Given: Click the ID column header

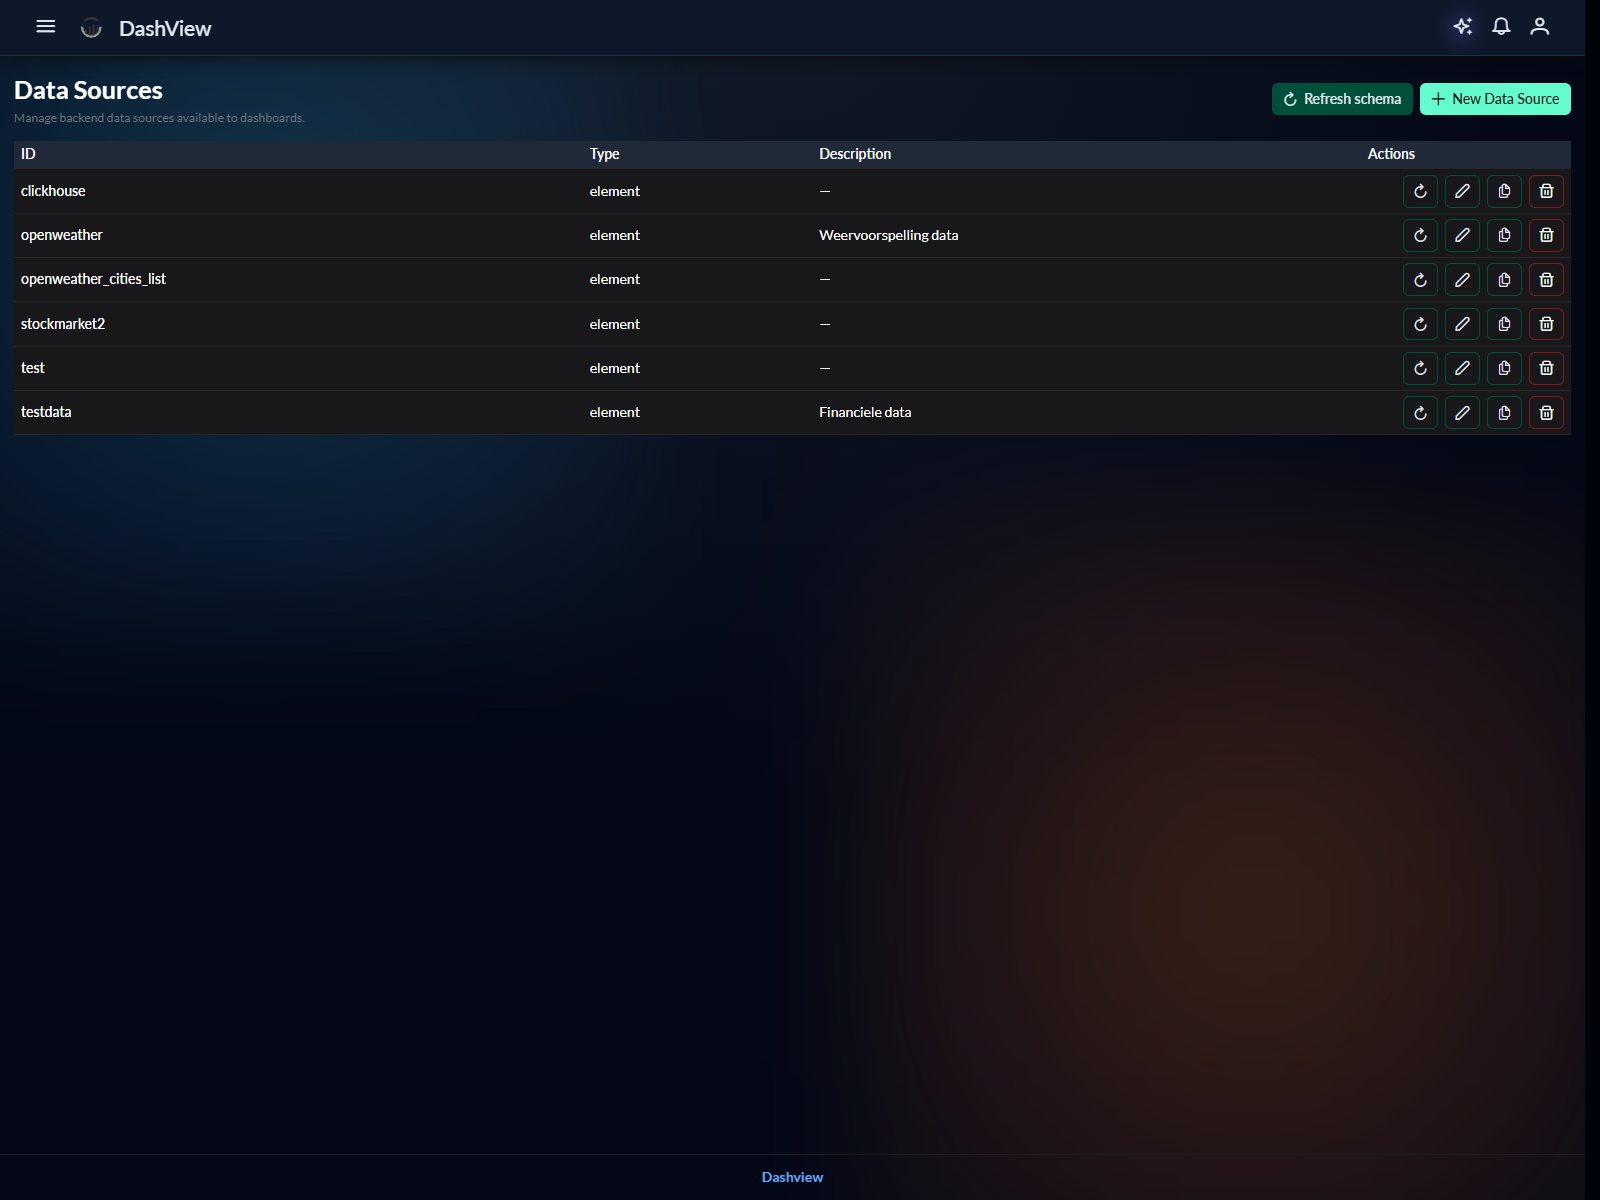Looking at the screenshot, I should pos(28,154).
